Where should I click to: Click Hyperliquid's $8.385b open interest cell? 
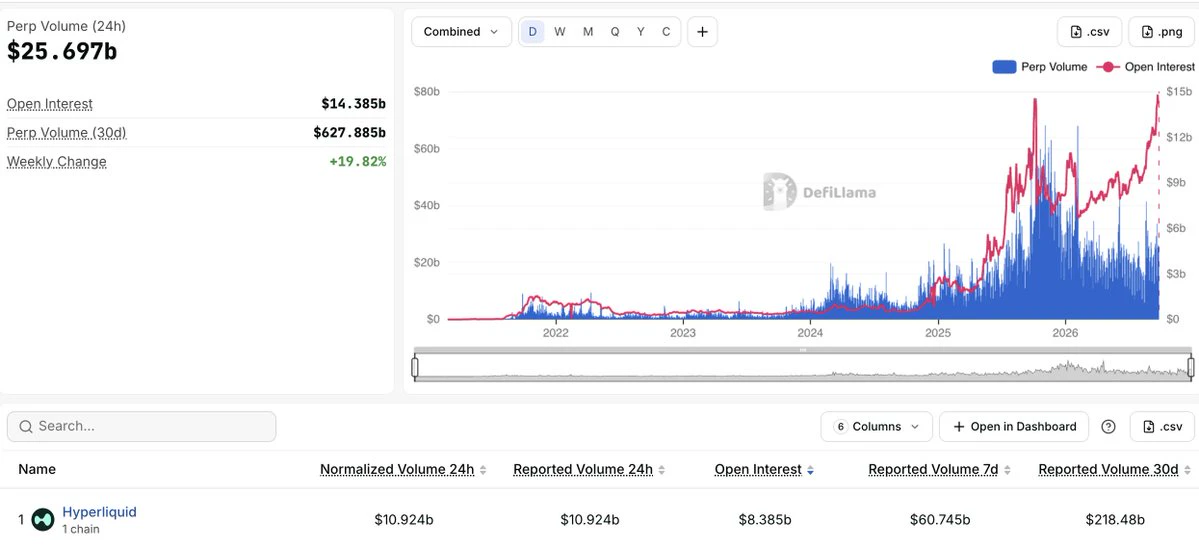pyautogui.click(x=765, y=520)
